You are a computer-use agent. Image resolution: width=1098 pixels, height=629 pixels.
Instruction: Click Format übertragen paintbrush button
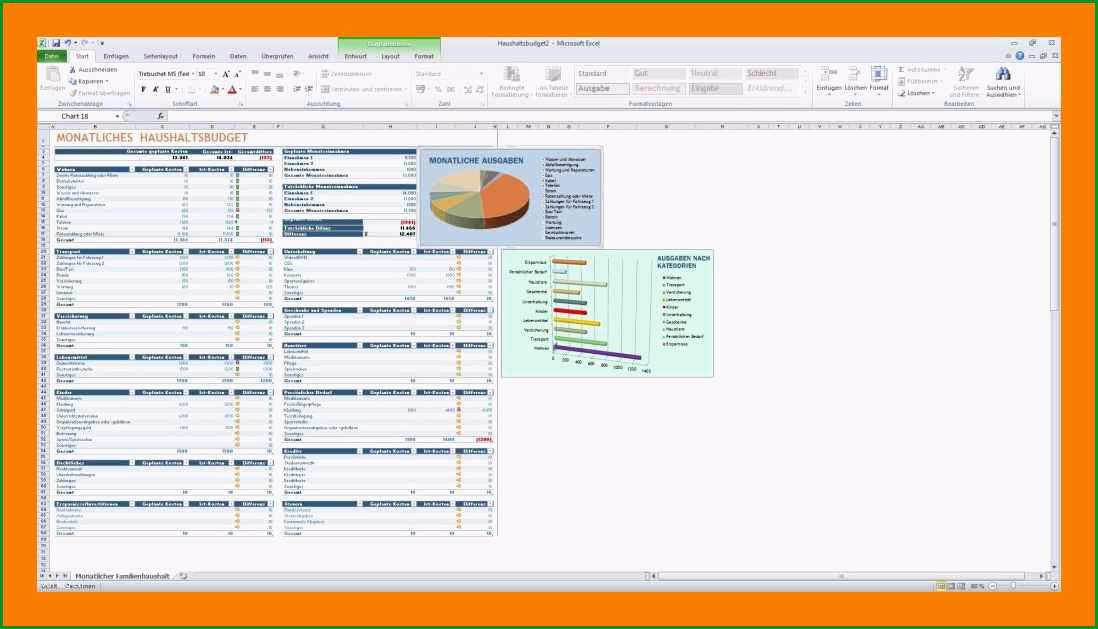pyautogui.click(x=99, y=92)
